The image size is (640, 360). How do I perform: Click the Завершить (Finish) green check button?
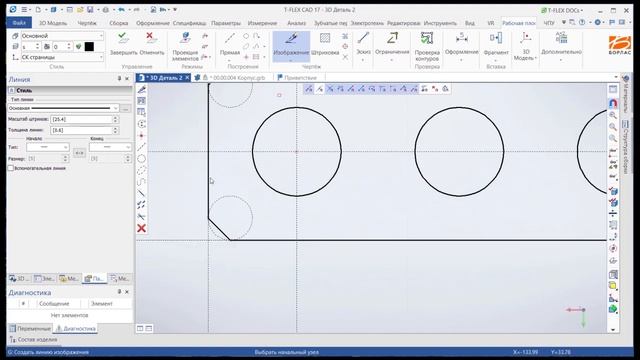tap(123, 44)
